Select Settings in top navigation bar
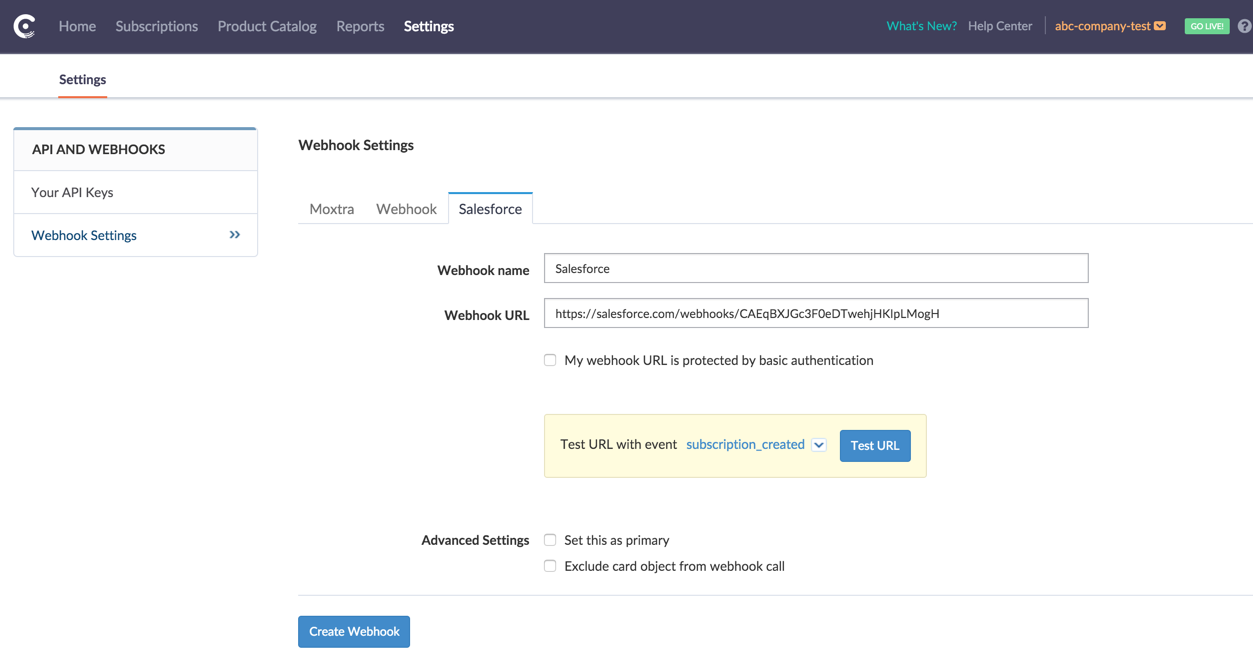This screenshot has width=1253, height=650. coord(429,26)
